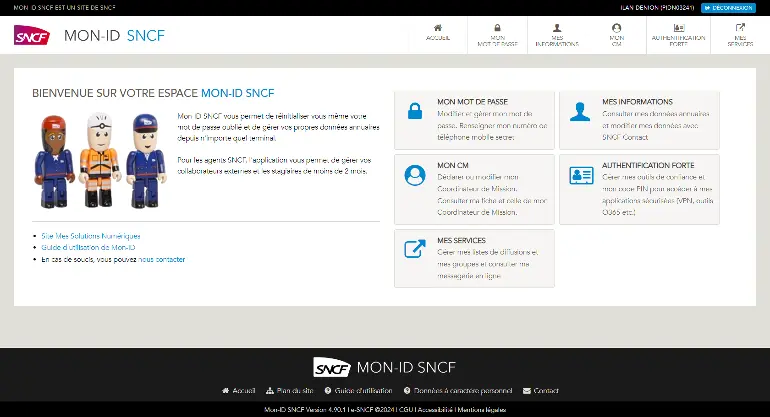The image size is (770, 417).
Task: Open the Authentification forte ID-card nav icon
Action: (679, 28)
